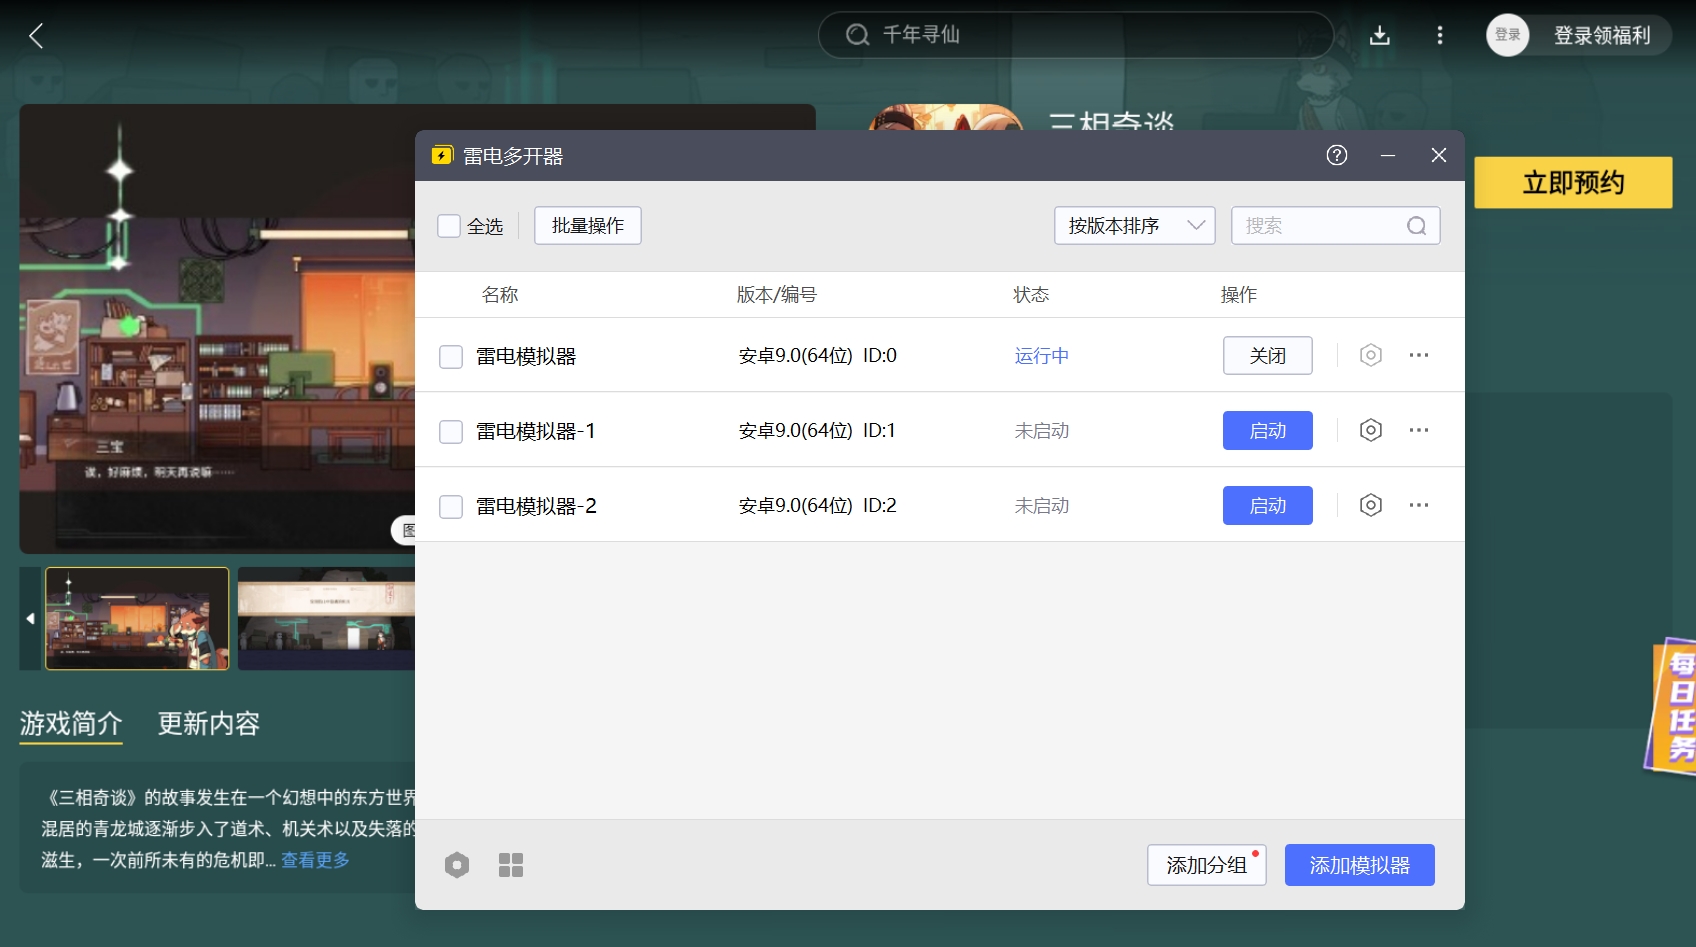Check the box for 雷电模拟器 ID:0

(x=451, y=357)
